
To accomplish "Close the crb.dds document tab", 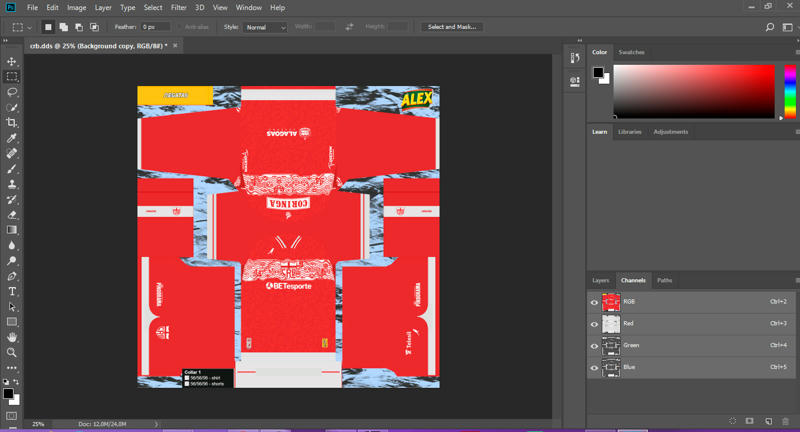I will coord(175,45).
